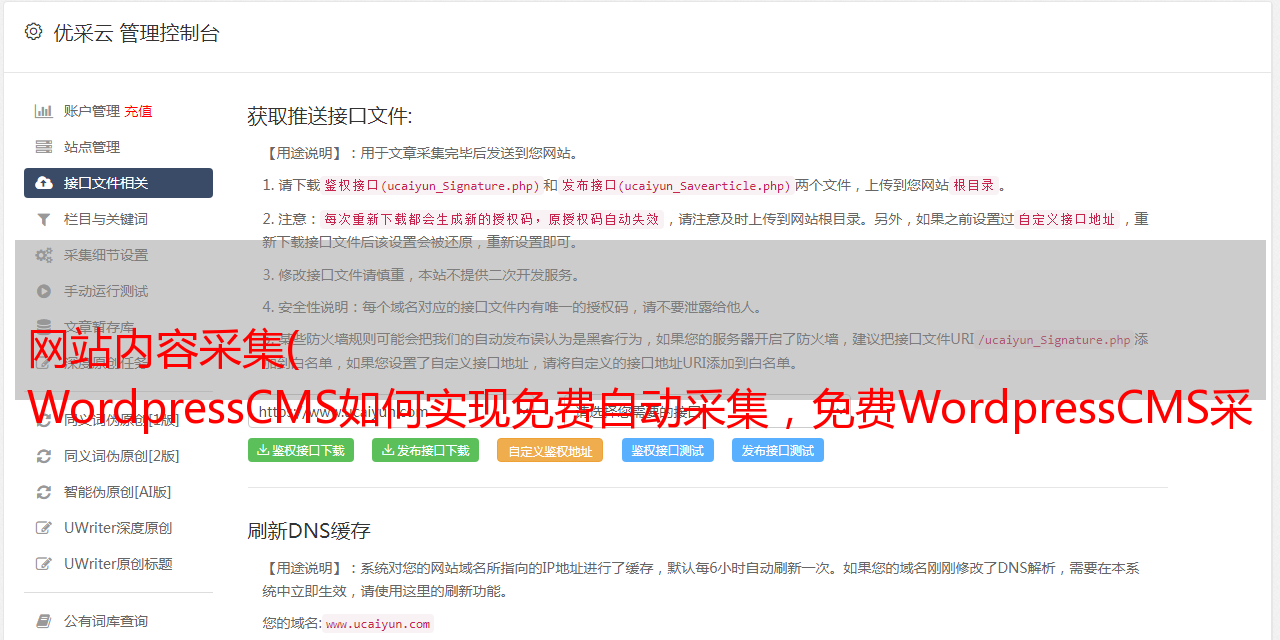Open the gears icon beside 采集细节设置
This screenshot has height=640, width=1280.
(44, 255)
